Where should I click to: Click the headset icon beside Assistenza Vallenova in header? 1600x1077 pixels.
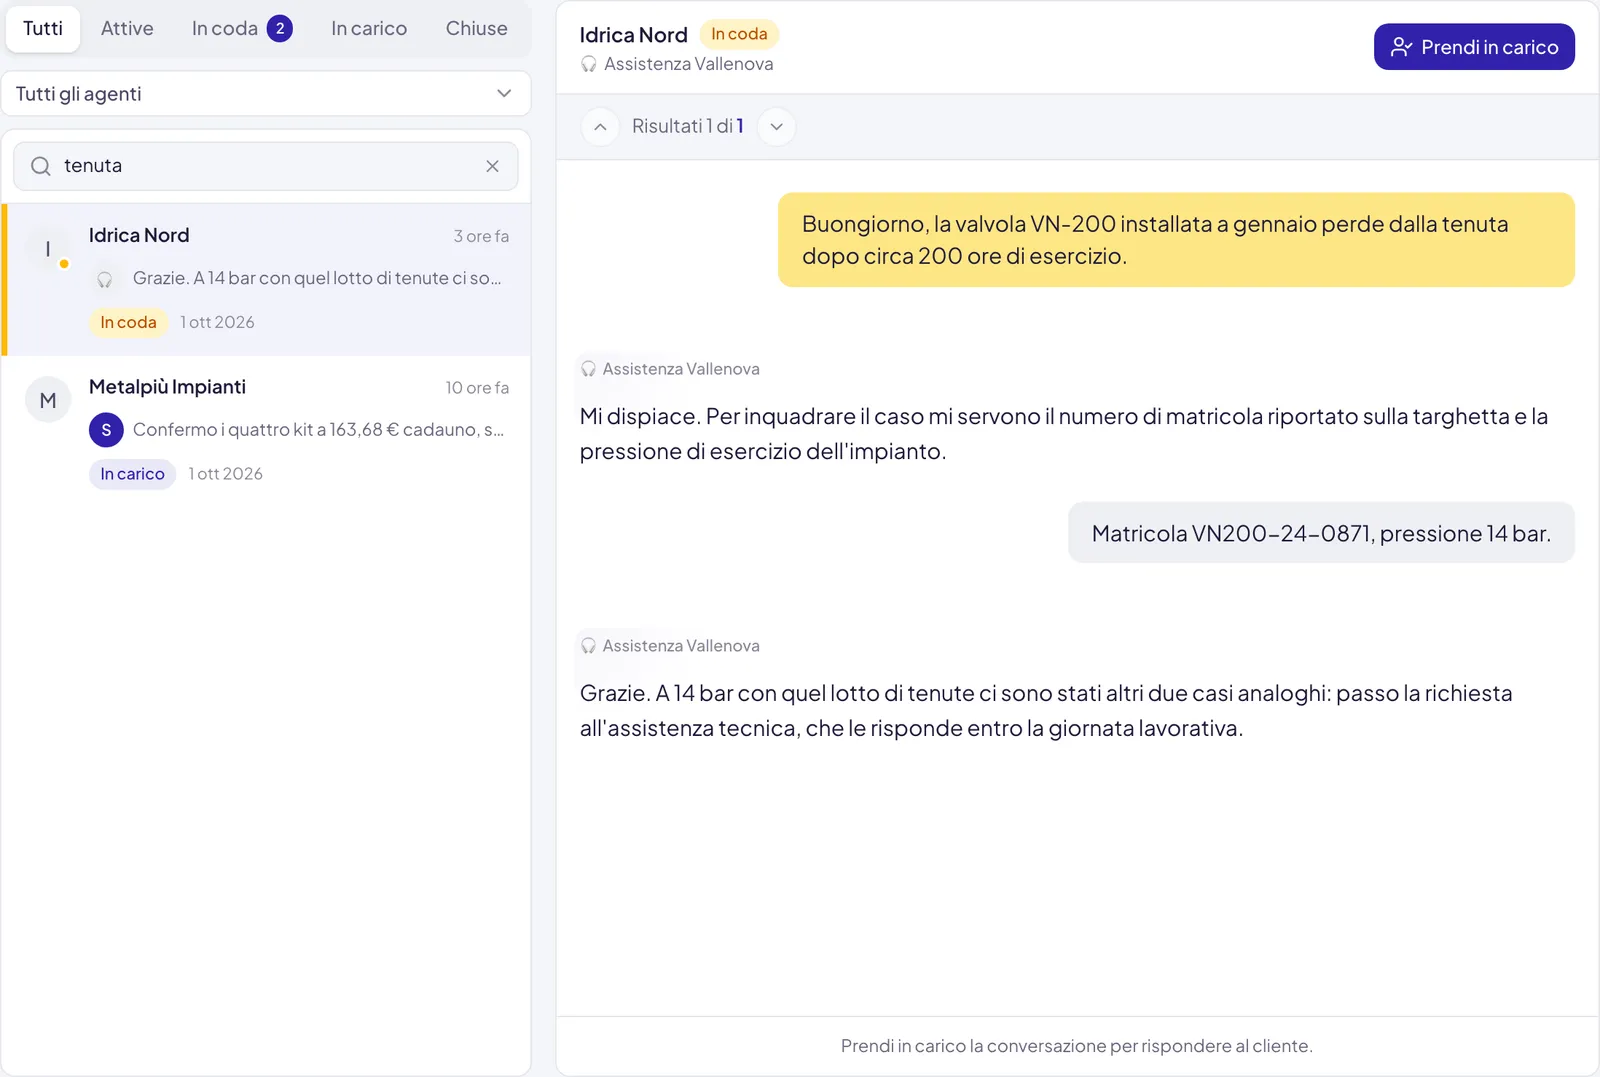click(589, 64)
